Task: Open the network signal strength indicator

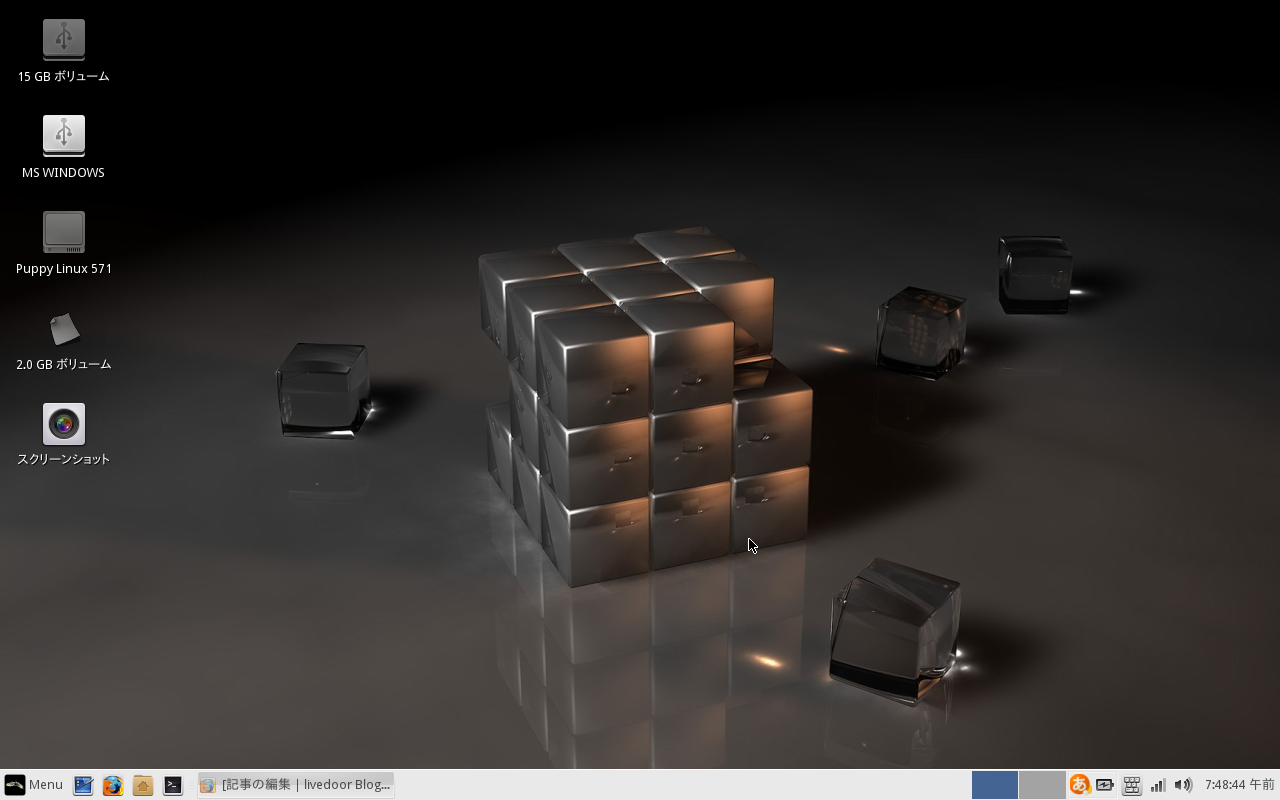Action: tap(1158, 785)
